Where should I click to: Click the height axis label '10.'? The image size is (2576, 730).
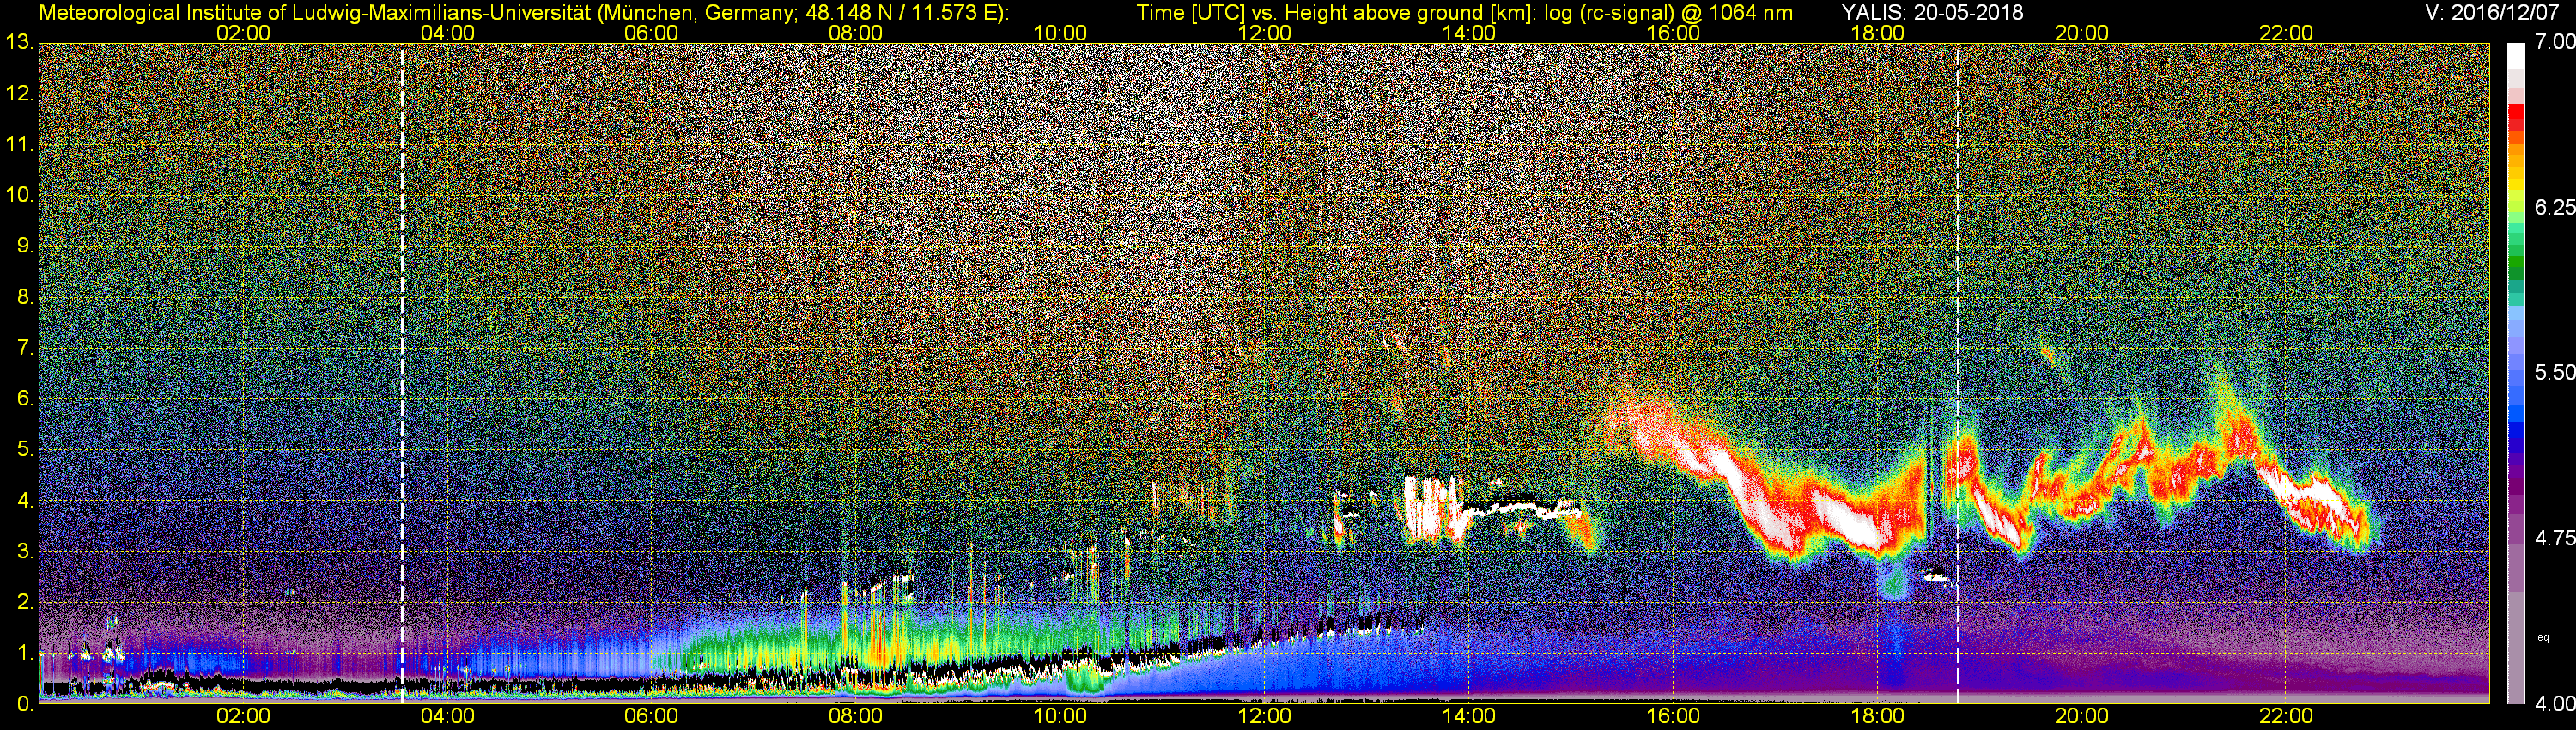pyautogui.click(x=20, y=195)
